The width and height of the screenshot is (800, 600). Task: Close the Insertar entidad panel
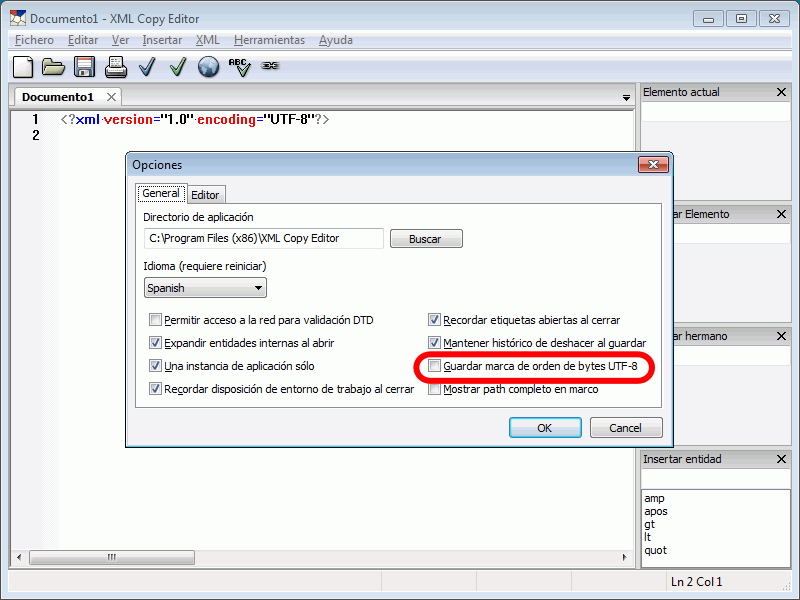(x=781, y=459)
